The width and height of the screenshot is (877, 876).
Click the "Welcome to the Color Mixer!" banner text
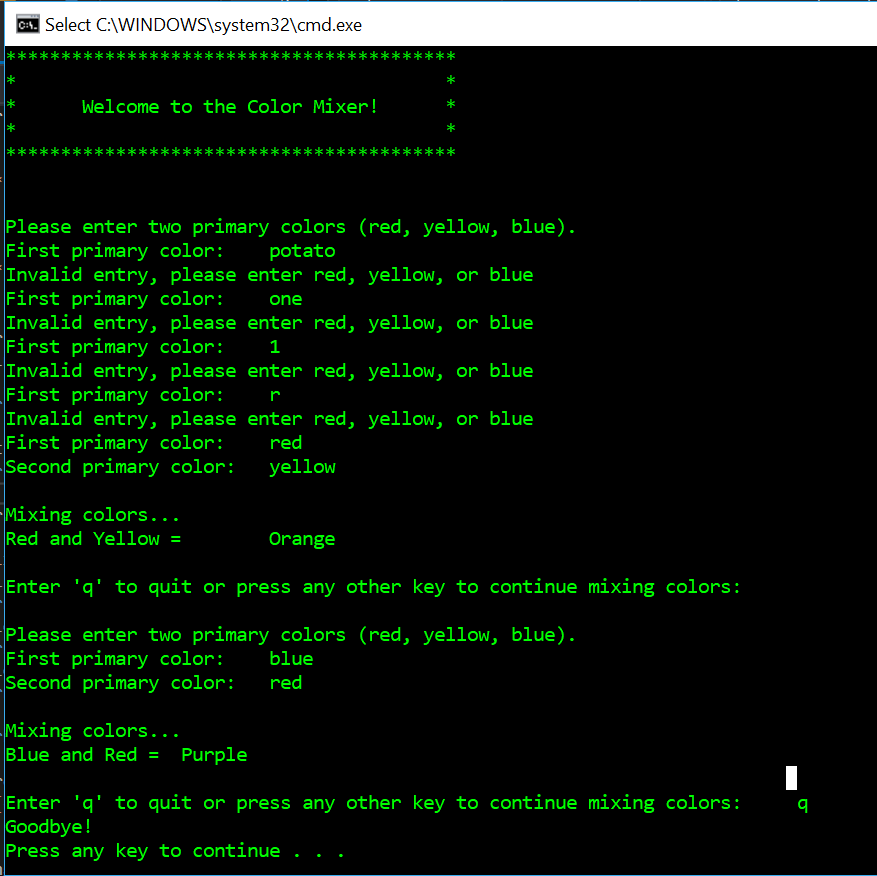point(230,107)
